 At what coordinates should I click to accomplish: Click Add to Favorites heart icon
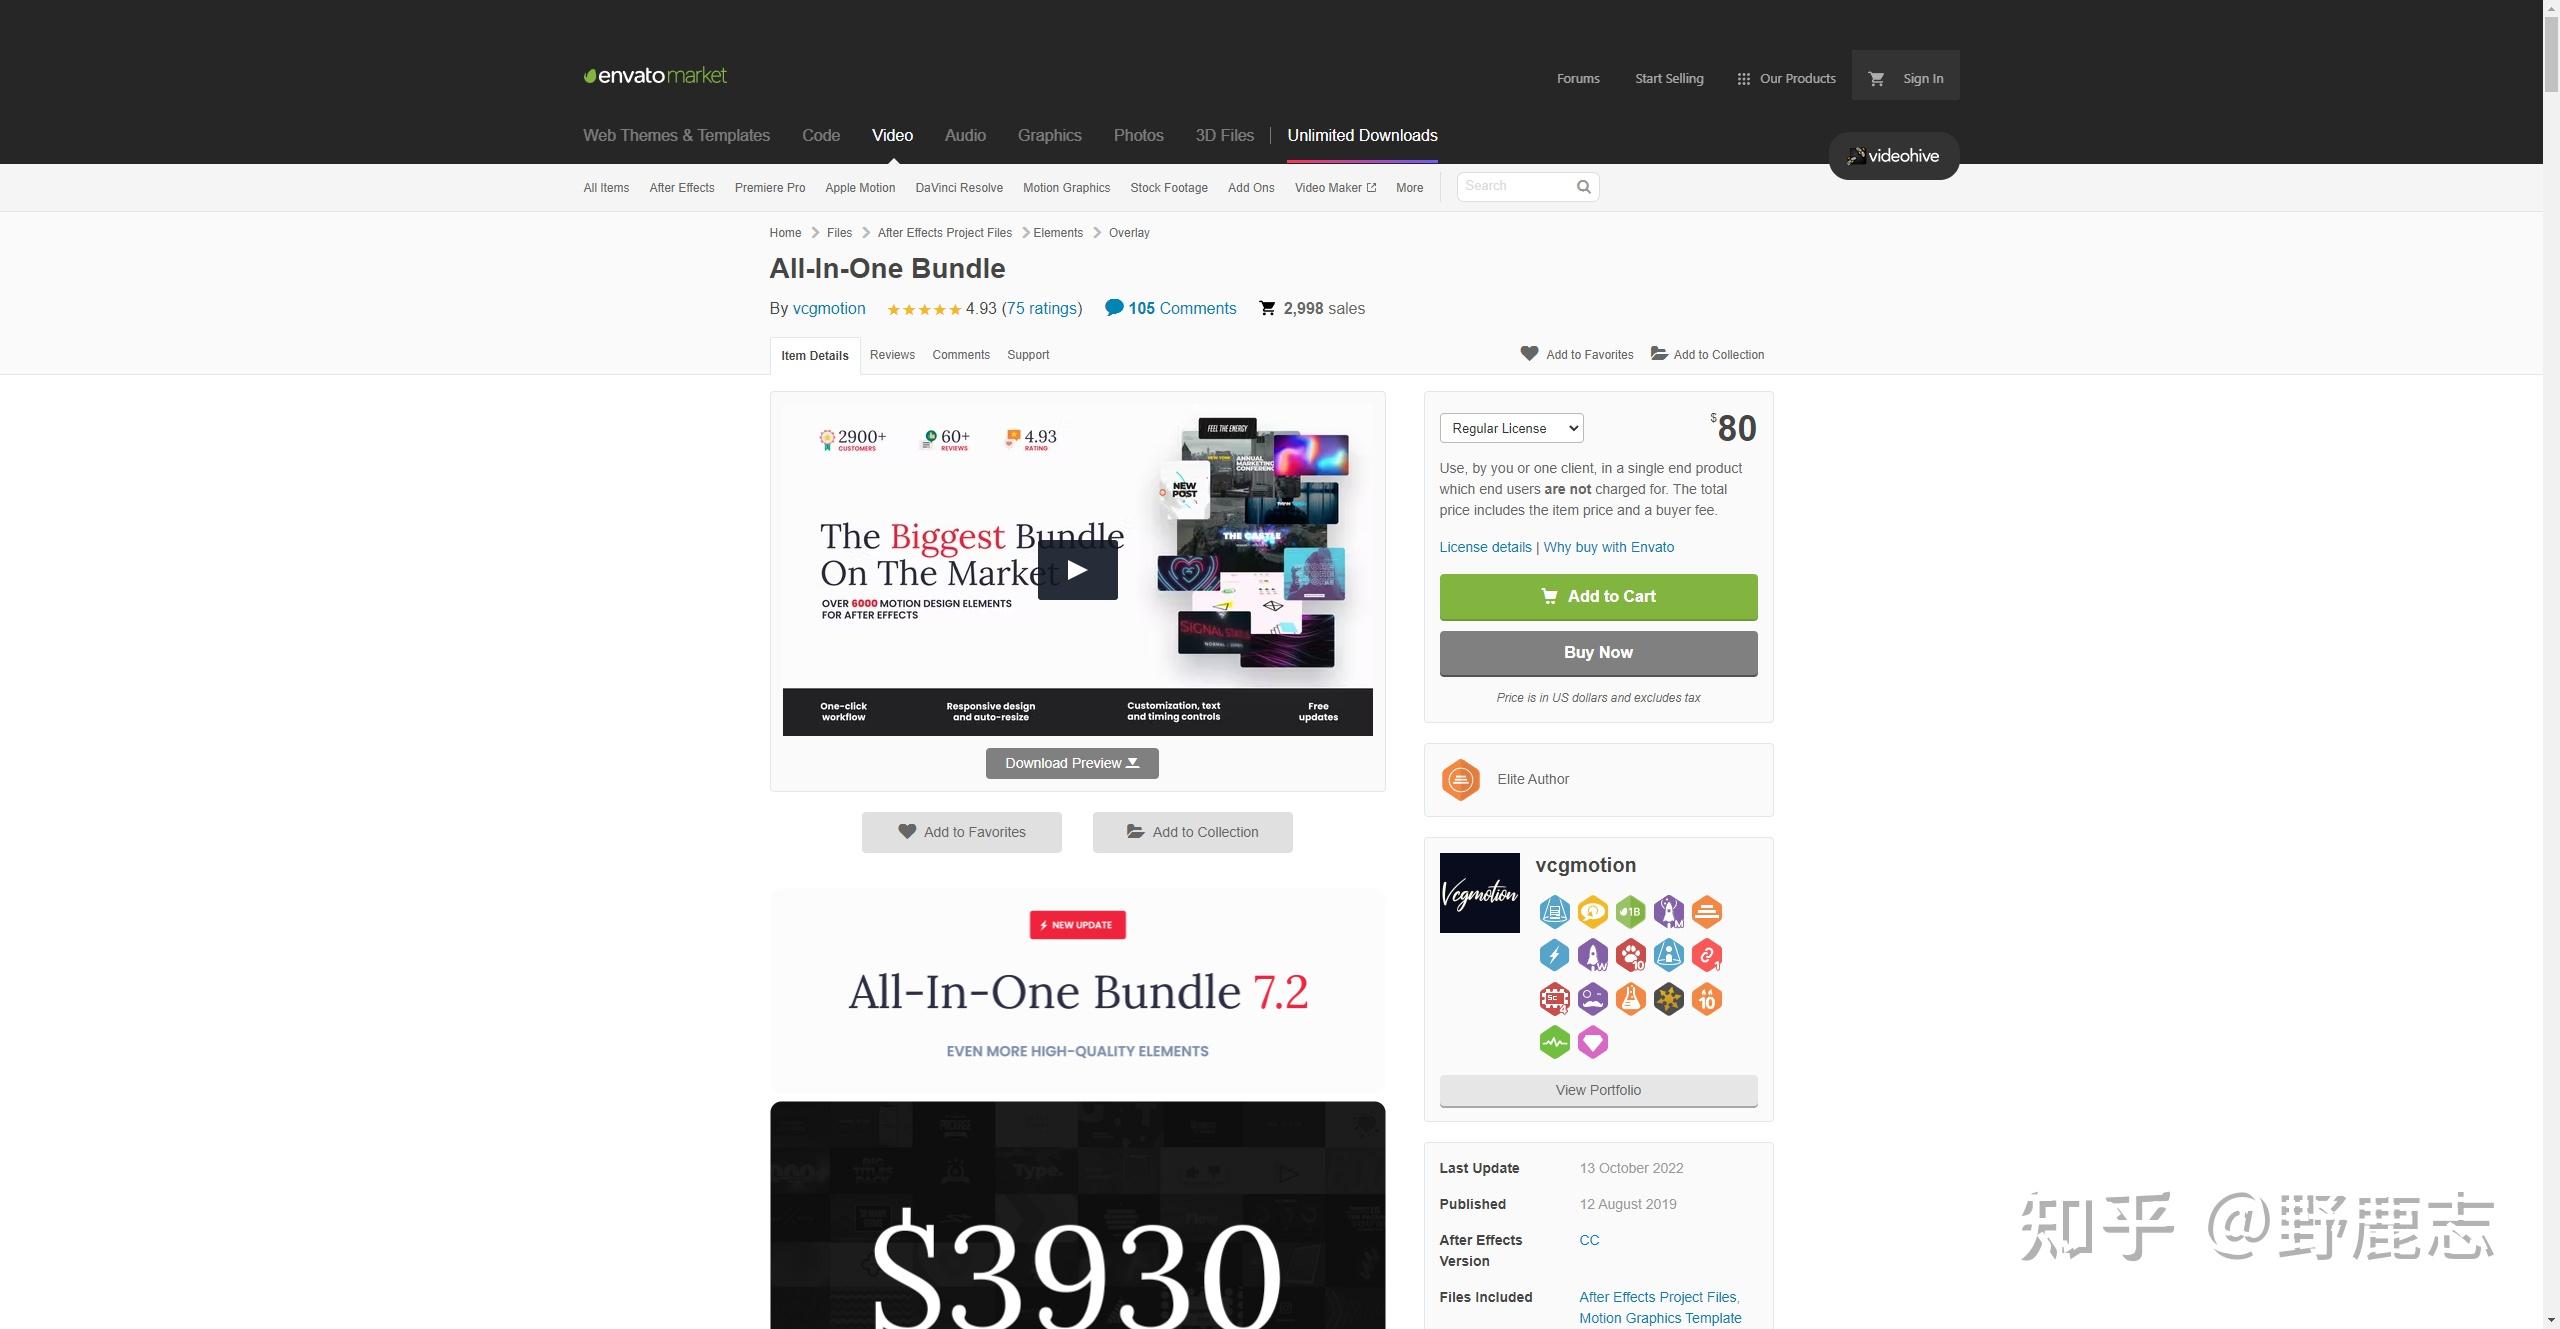click(x=1529, y=354)
